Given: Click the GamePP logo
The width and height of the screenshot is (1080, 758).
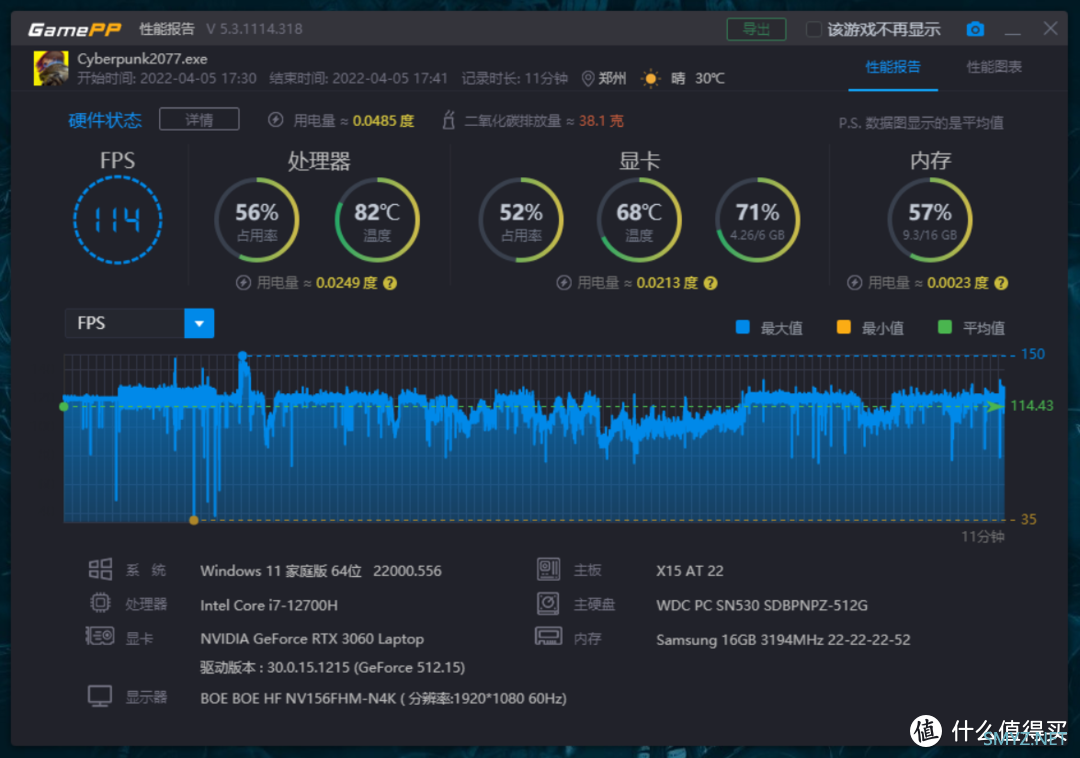Looking at the screenshot, I should point(74,30).
